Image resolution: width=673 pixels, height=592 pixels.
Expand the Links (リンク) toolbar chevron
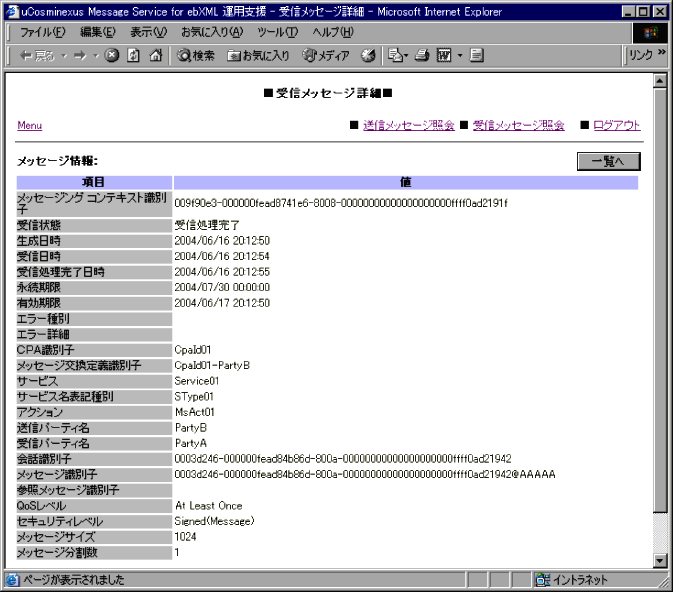(661, 52)
